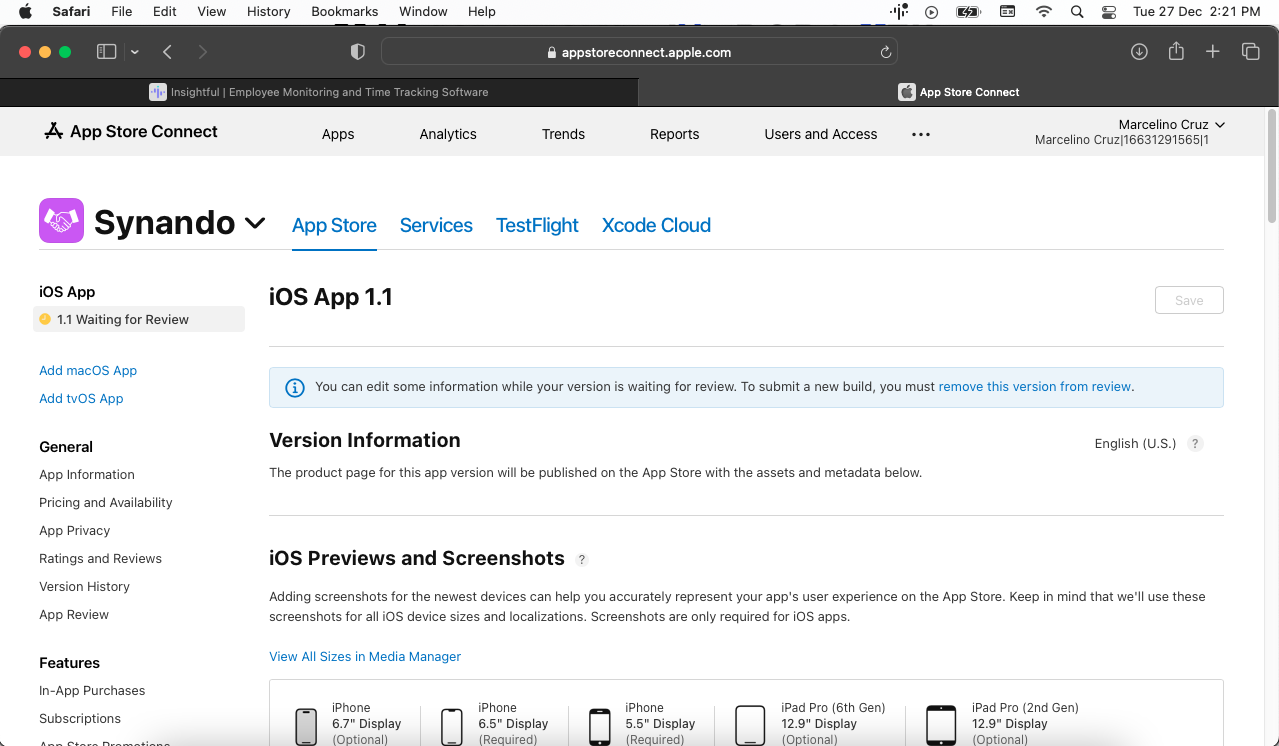This screenshot has width=1279, height=746.
Task: Click the info icon in the review banner
Action: pos(295,387)
